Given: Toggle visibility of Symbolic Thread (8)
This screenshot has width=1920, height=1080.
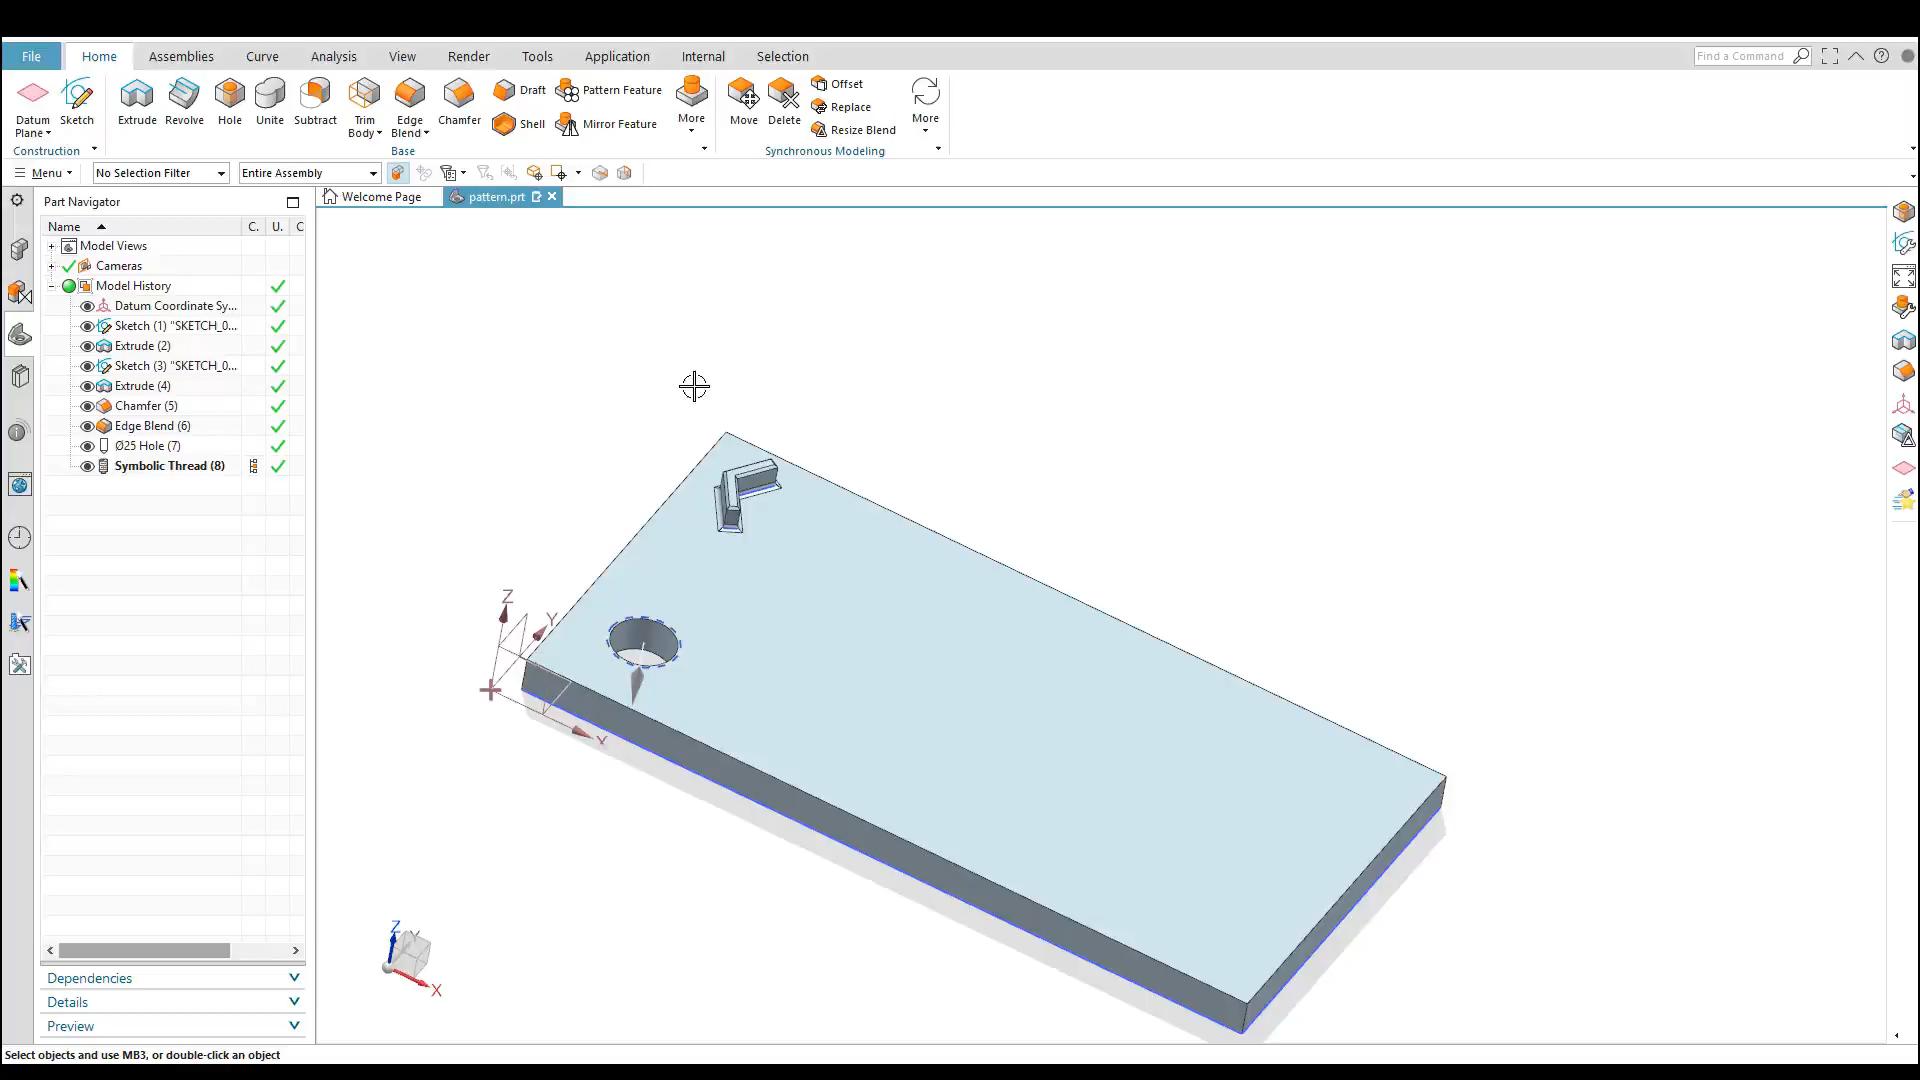Looking at the screenshot, I should coord(87,465).
